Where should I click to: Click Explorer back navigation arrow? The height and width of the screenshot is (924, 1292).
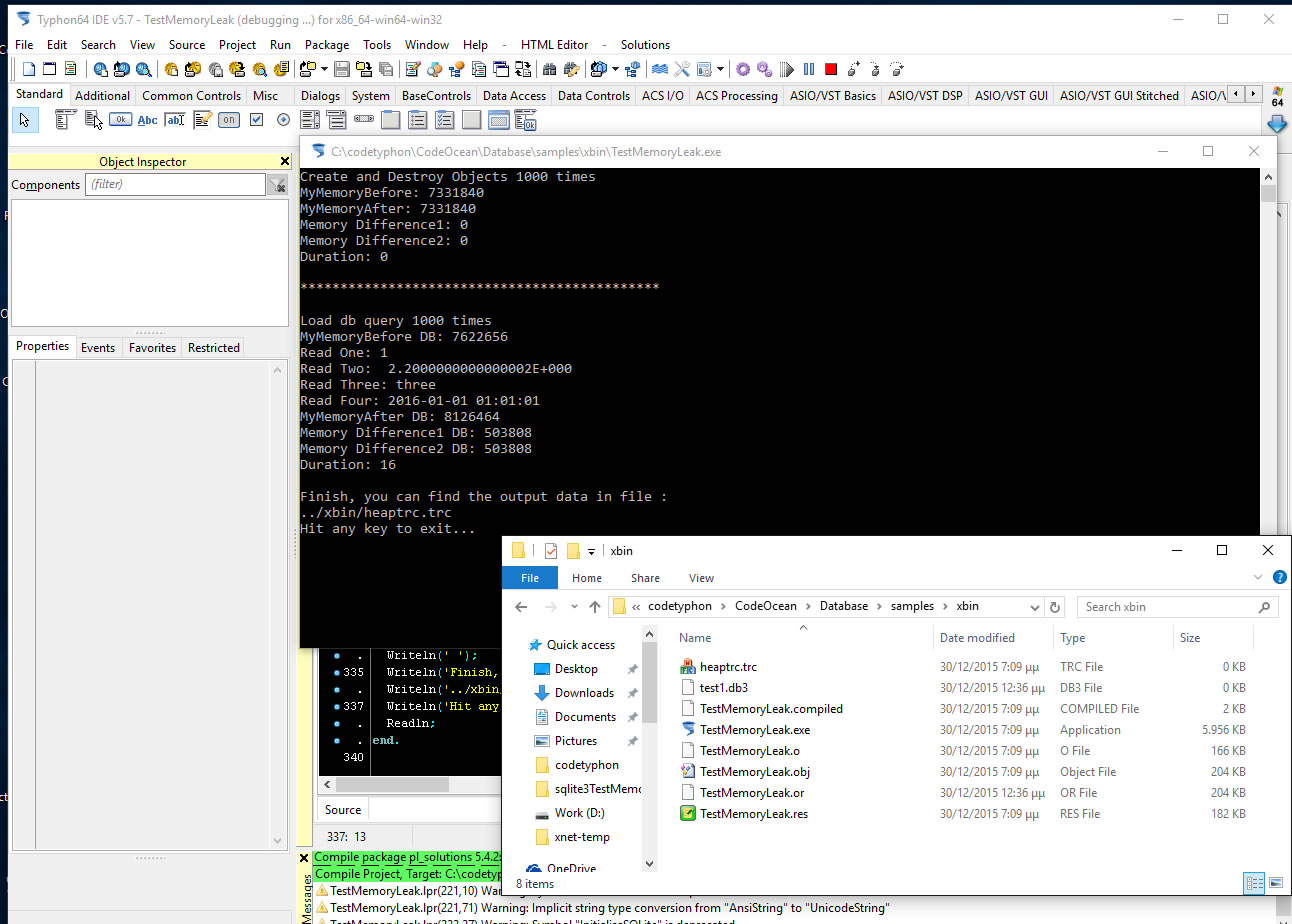pos(521,607)
